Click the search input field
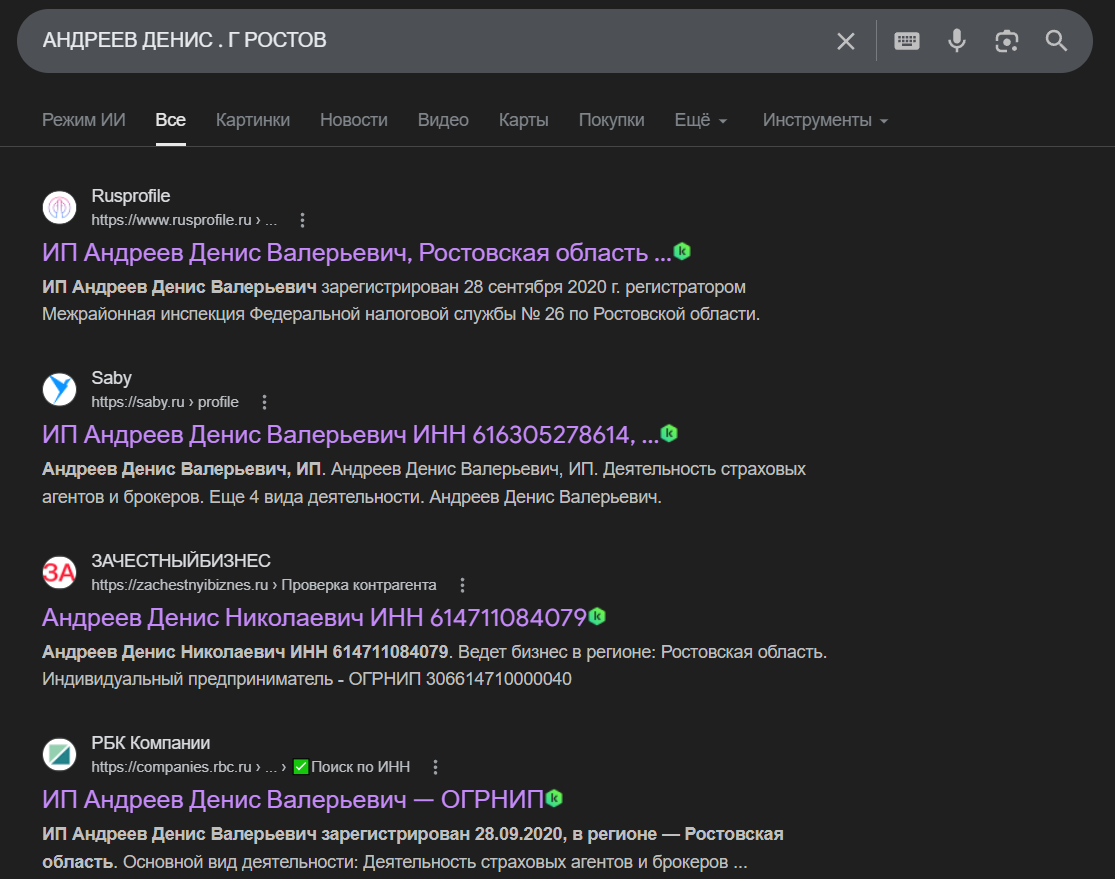Screen dimensions: 1115x879 (427, 41)
